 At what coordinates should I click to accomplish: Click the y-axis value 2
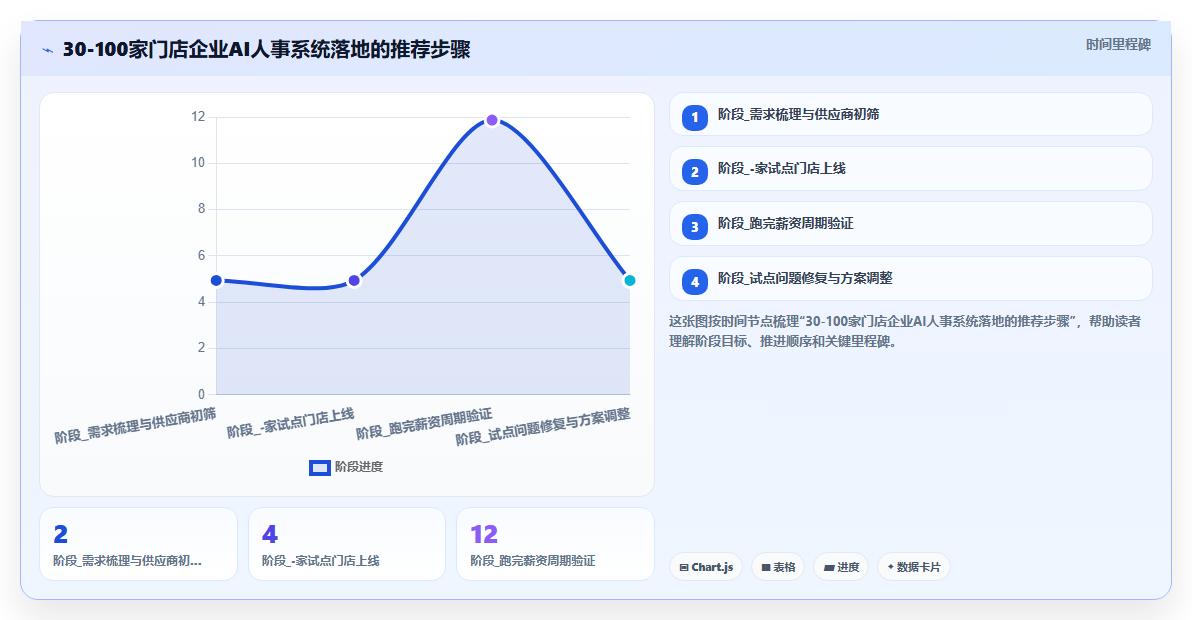coord(201,348)
